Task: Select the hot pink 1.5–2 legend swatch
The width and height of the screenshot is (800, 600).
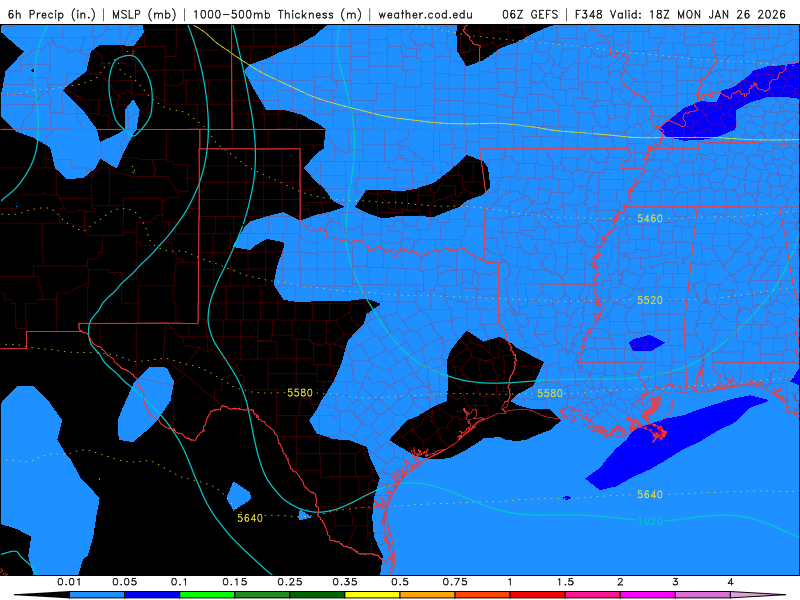Action: (593, 595)
